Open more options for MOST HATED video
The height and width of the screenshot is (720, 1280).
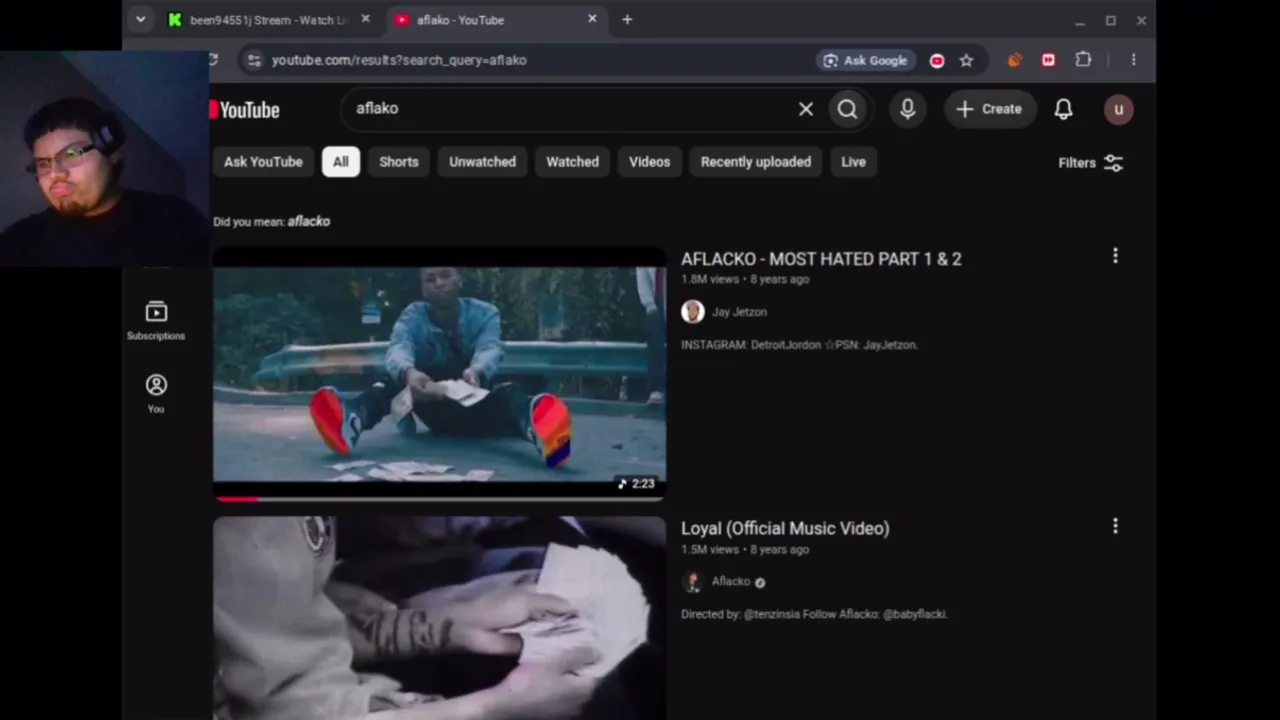coord(1115,256)
